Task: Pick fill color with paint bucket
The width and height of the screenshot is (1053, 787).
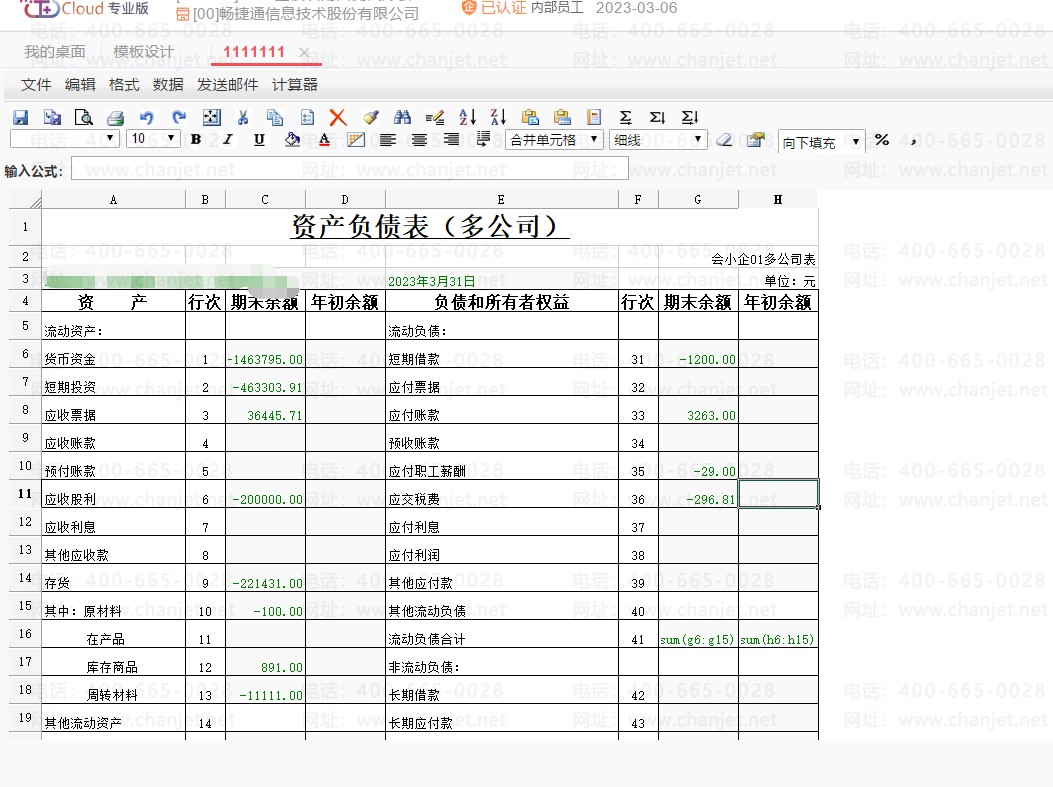Action: (x=292, y=139)
